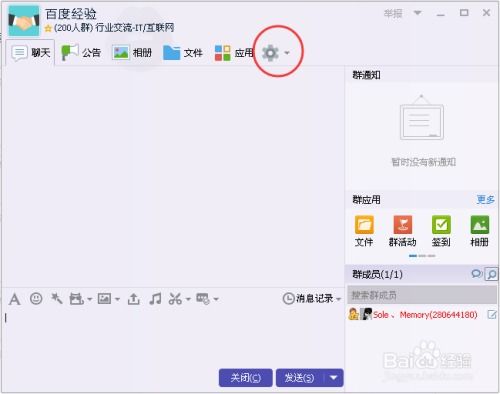Viewport: 500px width, 394px height.
Task: Click the edit icon beside member Sole
Action: 492,314
